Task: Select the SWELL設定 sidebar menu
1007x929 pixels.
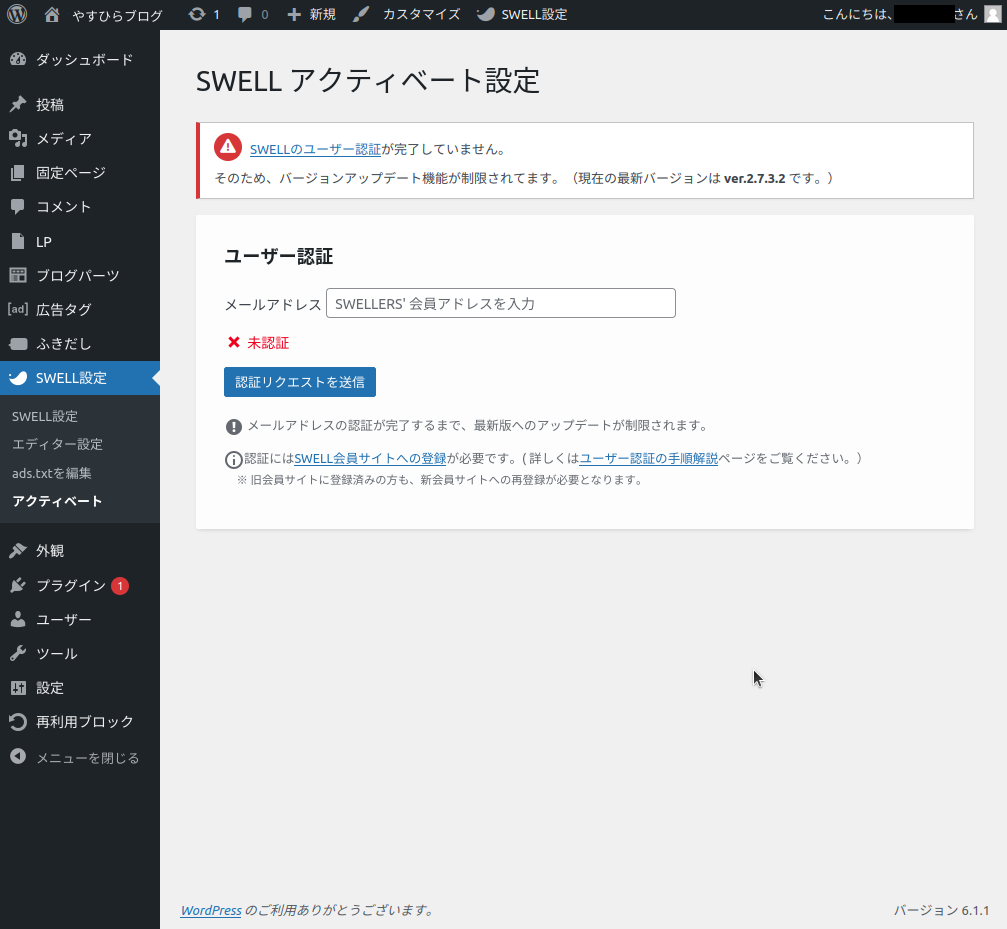Action: click(x=80, y=378)
